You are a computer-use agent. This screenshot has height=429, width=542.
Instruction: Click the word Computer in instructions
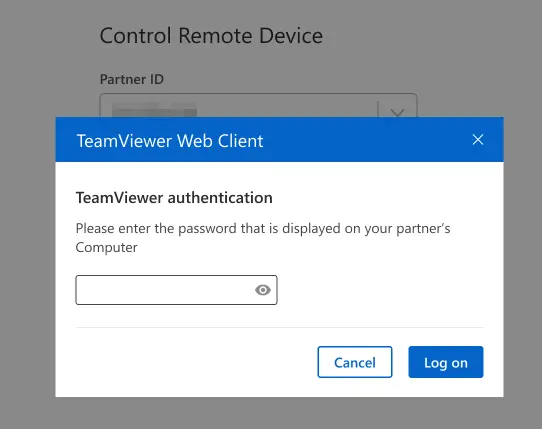click(106, 248)
